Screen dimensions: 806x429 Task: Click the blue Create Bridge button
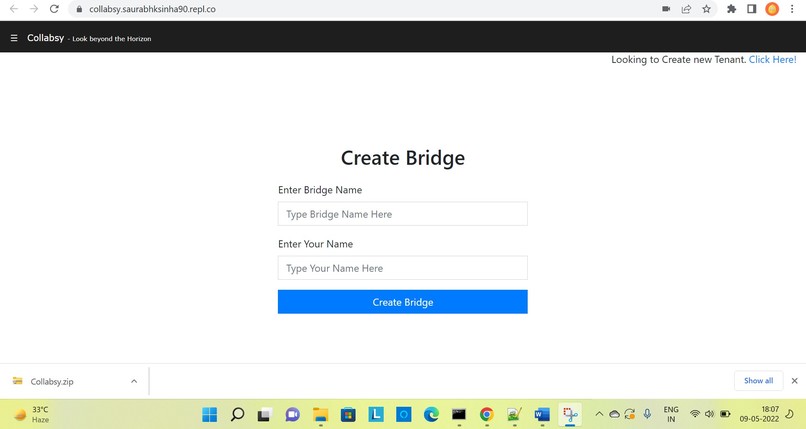pos(402,302)
